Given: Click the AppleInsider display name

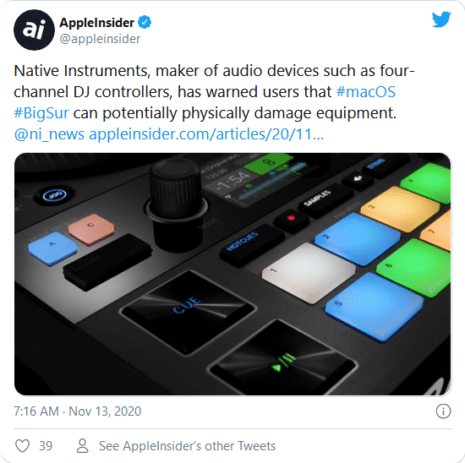Looking at the screenshot, I should [x=97, y=23].
